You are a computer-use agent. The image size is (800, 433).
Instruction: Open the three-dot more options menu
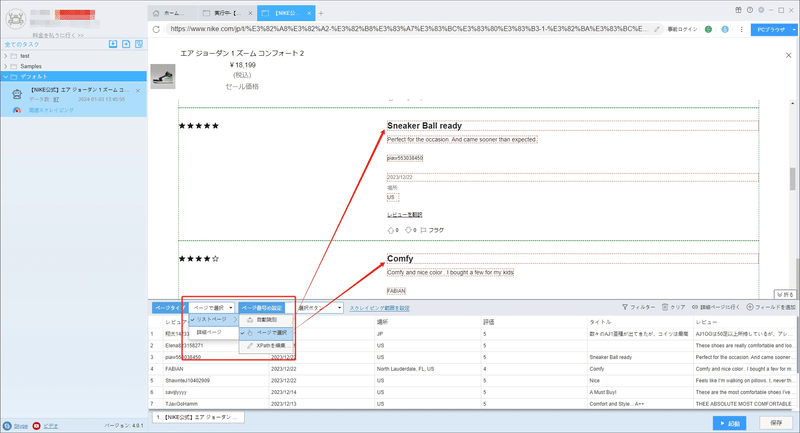point(741,29)
